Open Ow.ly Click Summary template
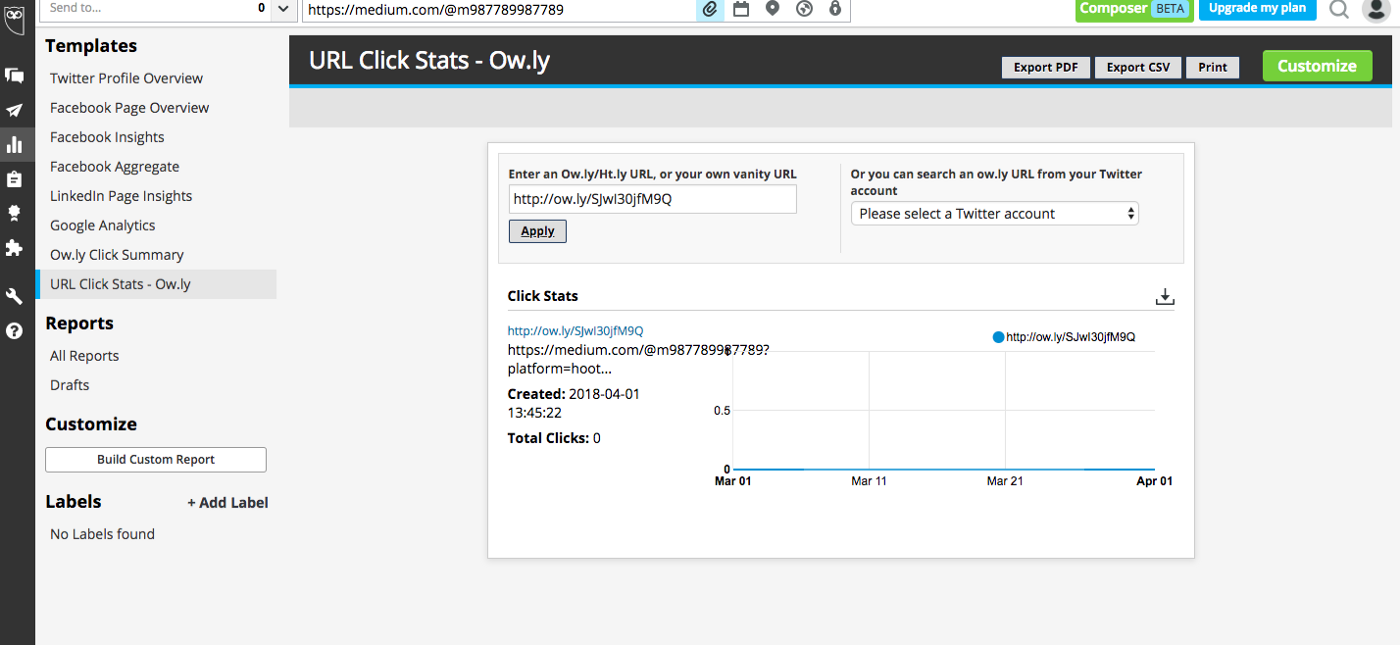1400x645 pixels. 117,254
